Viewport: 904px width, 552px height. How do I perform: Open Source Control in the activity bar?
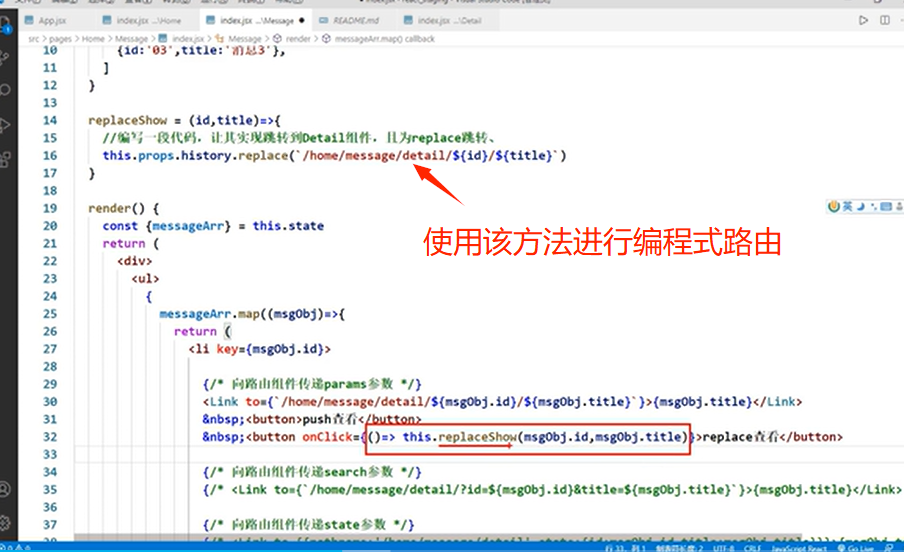5,57
